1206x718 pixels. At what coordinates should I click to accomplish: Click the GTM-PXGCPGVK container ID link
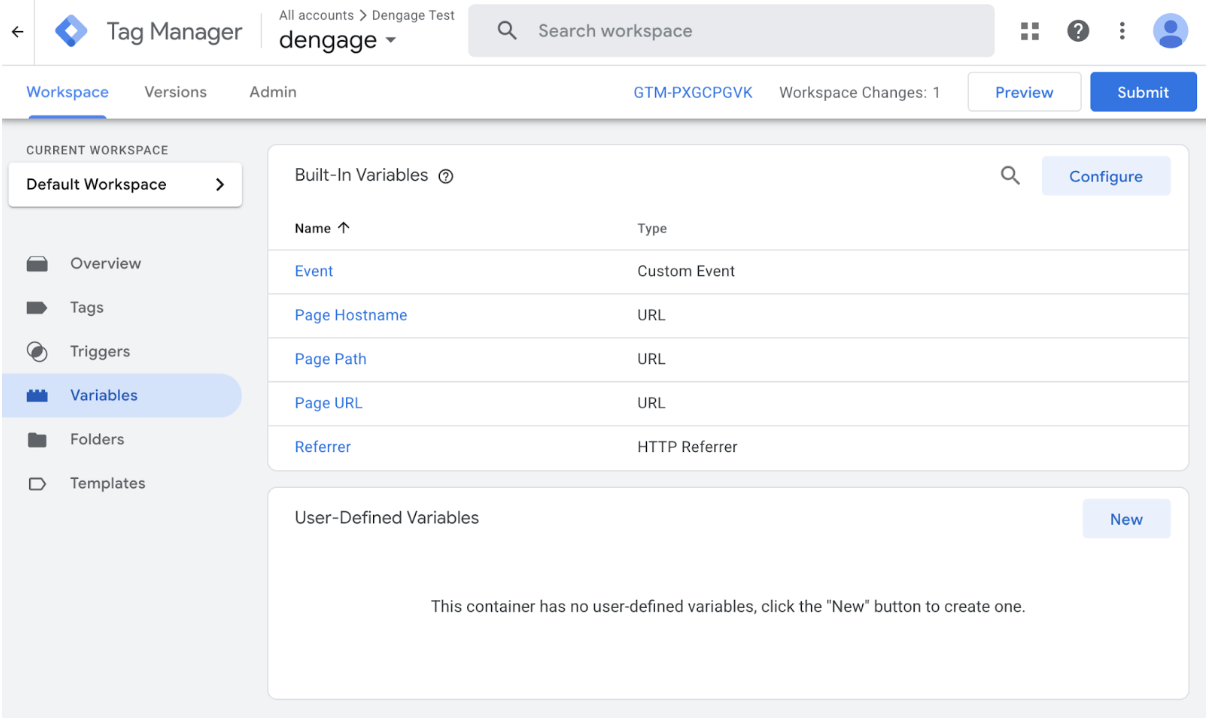693,92
